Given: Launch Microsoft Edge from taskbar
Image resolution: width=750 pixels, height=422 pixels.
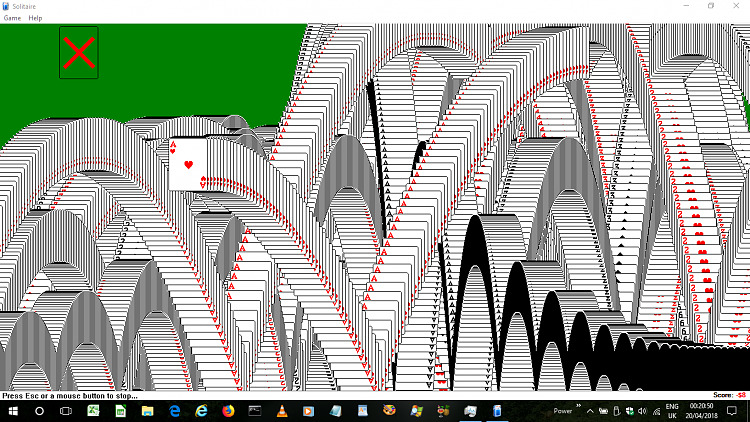Looking at the screenshot, I should (175, 411).
